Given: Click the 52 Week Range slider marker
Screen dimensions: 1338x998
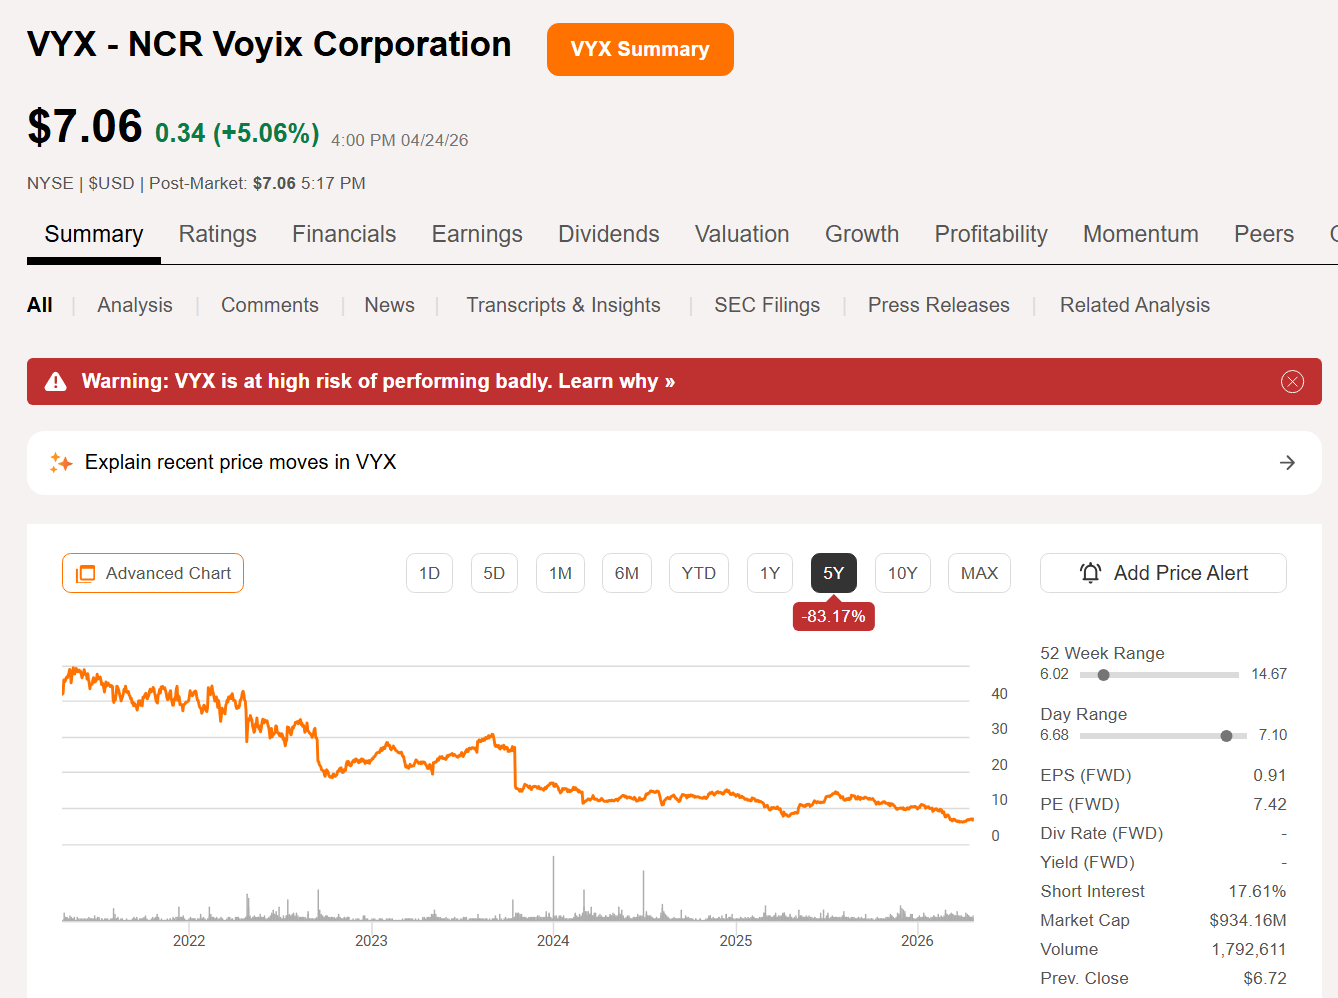Looking at the screenshot, I should coord(1103,675).
